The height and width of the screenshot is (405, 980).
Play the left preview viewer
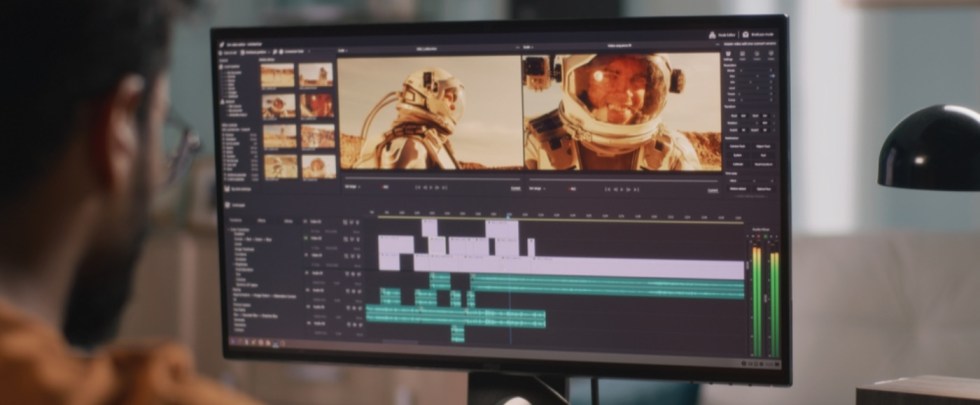click(431, 187)
